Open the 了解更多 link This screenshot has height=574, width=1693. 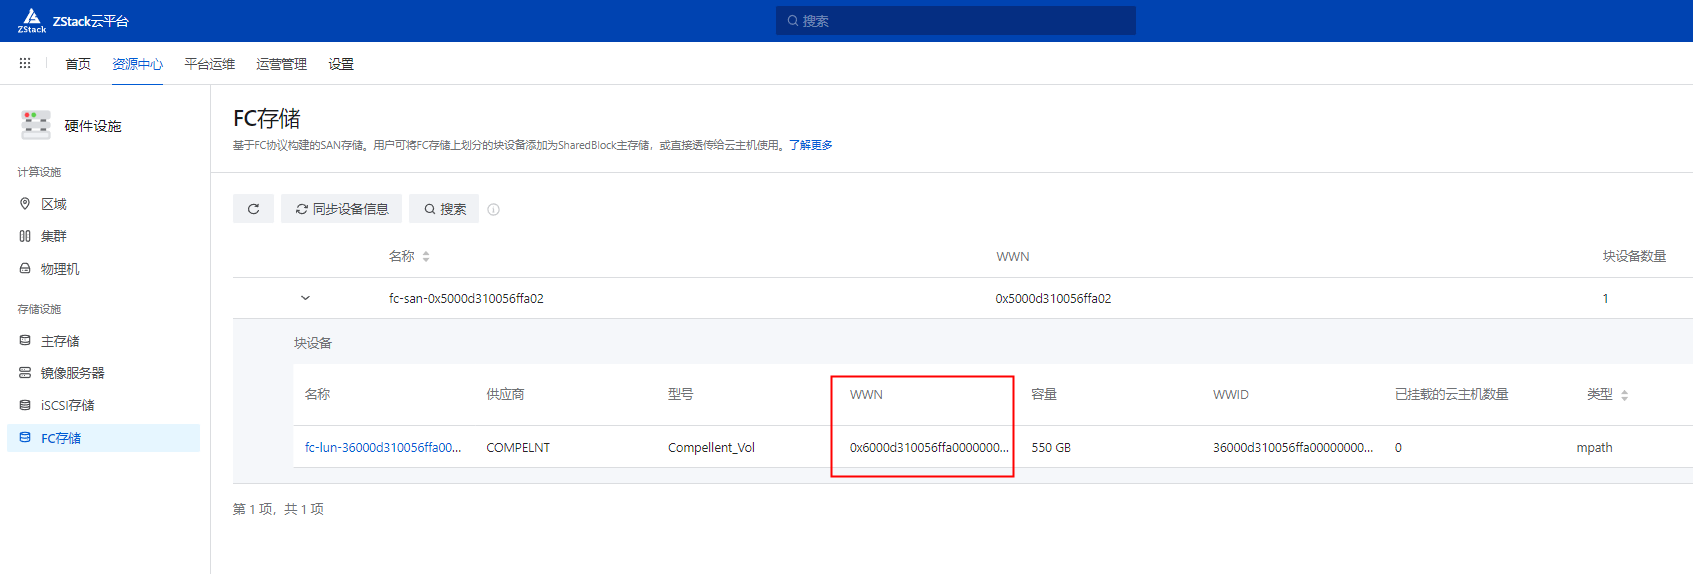[x=810, y=145]
